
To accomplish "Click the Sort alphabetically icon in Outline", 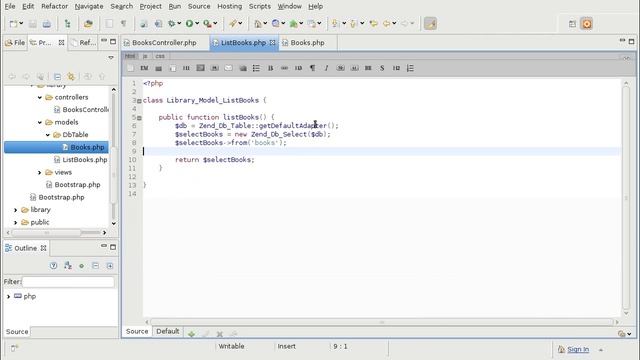I will [x=68, y=266].
